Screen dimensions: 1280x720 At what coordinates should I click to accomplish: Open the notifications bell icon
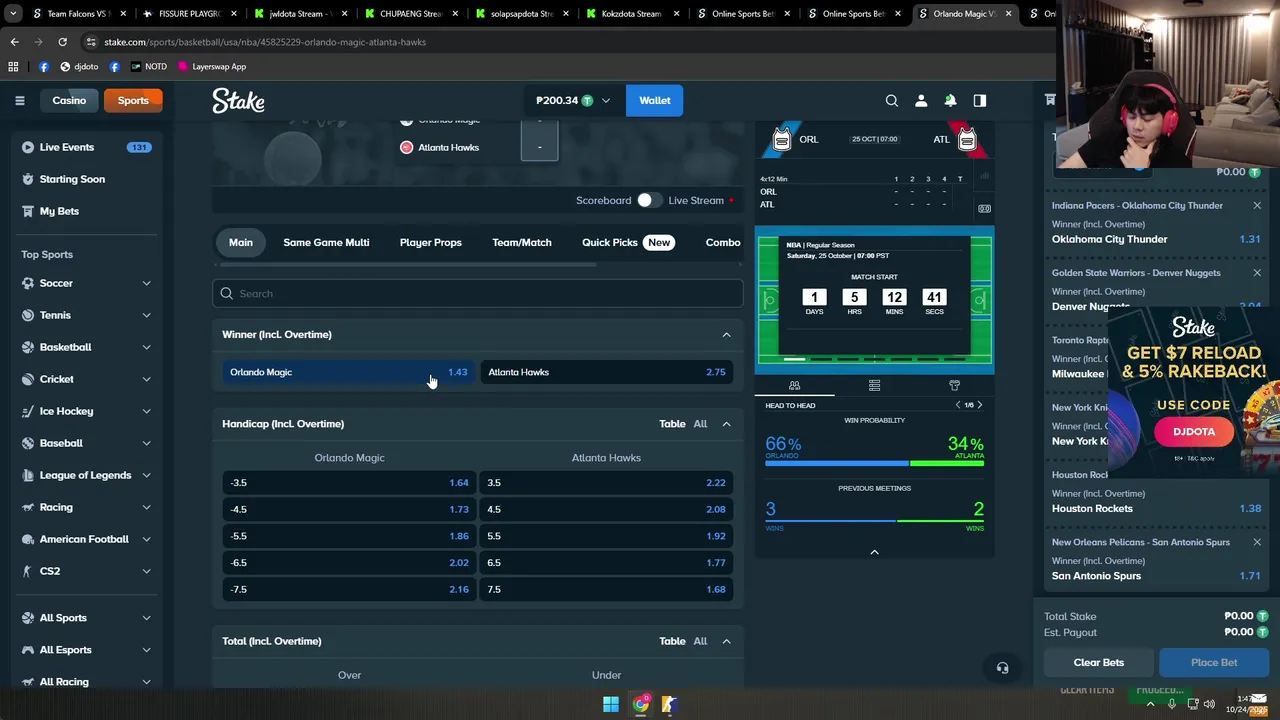pos(950,100)
